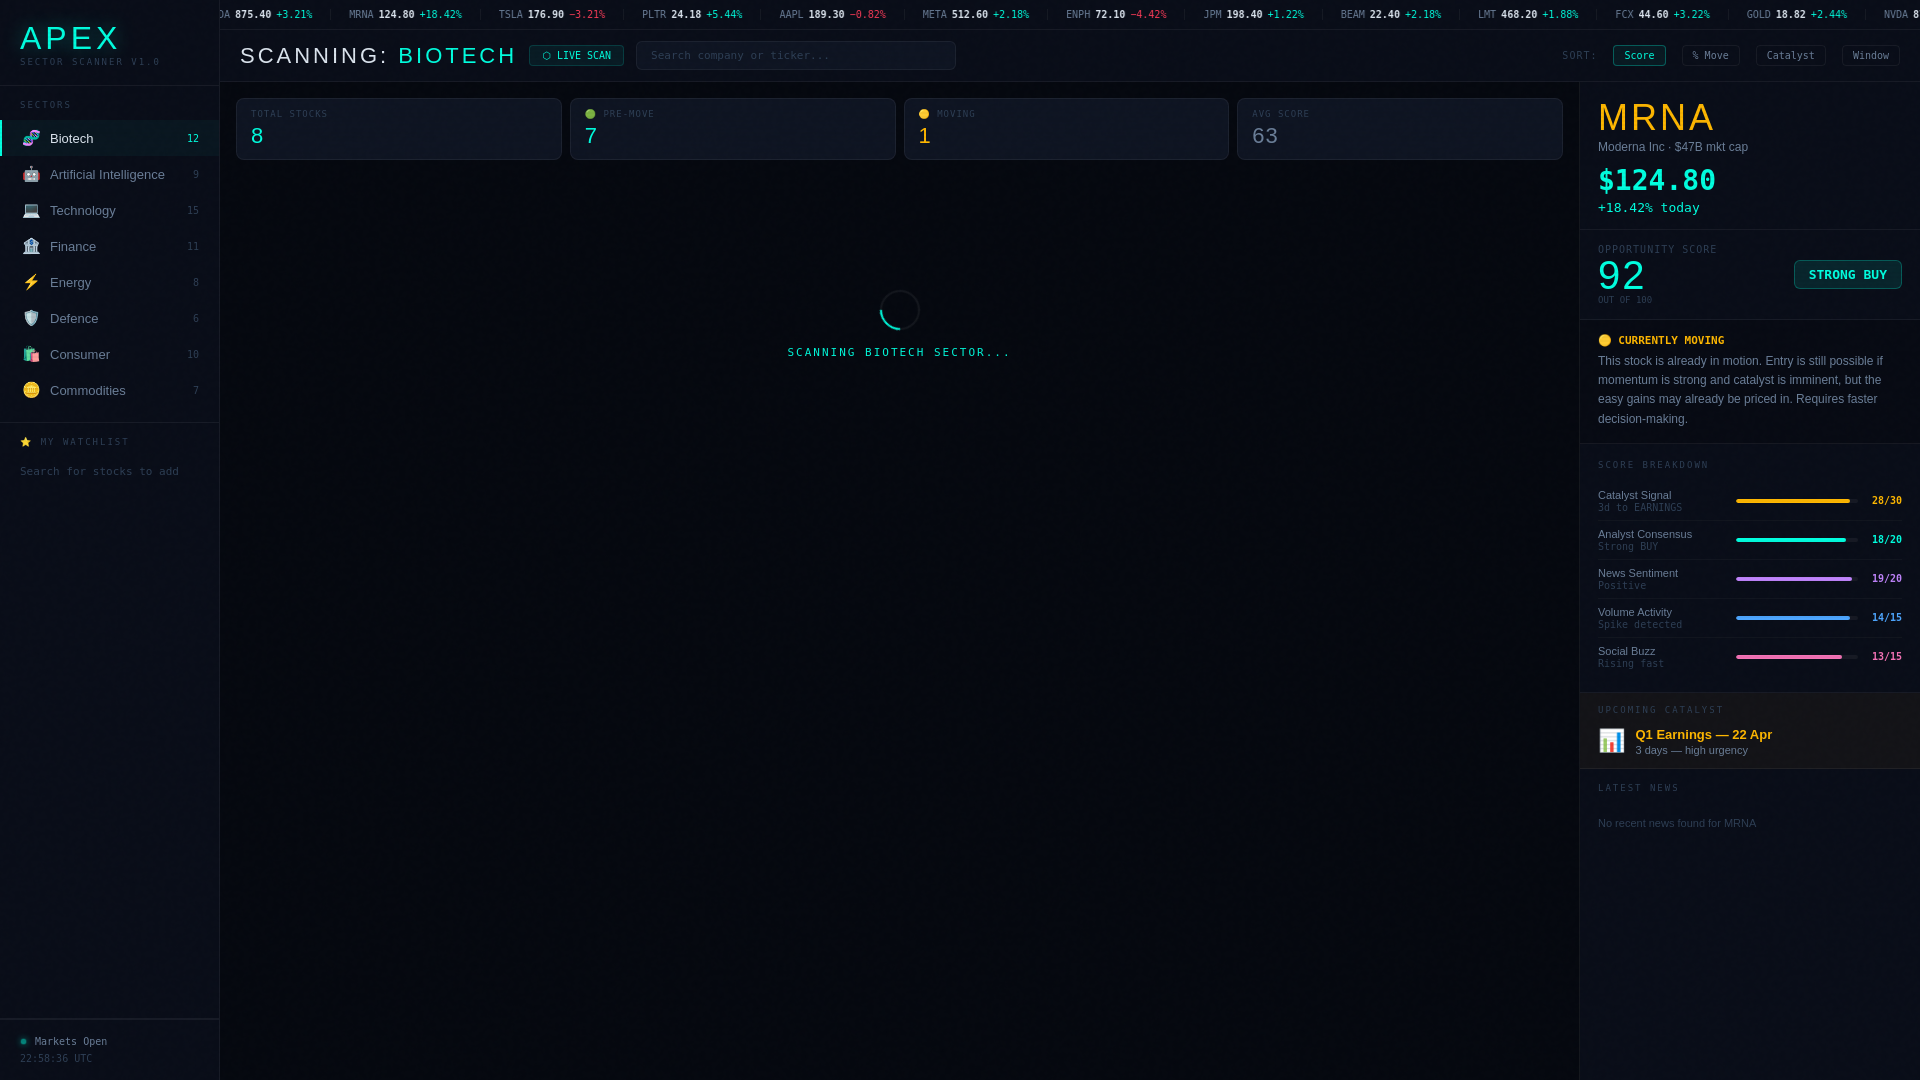The height and width of the screenshot is (1080, 1920).
Task: Click the Biotech DNA icon
Action: tap(31, 138)
